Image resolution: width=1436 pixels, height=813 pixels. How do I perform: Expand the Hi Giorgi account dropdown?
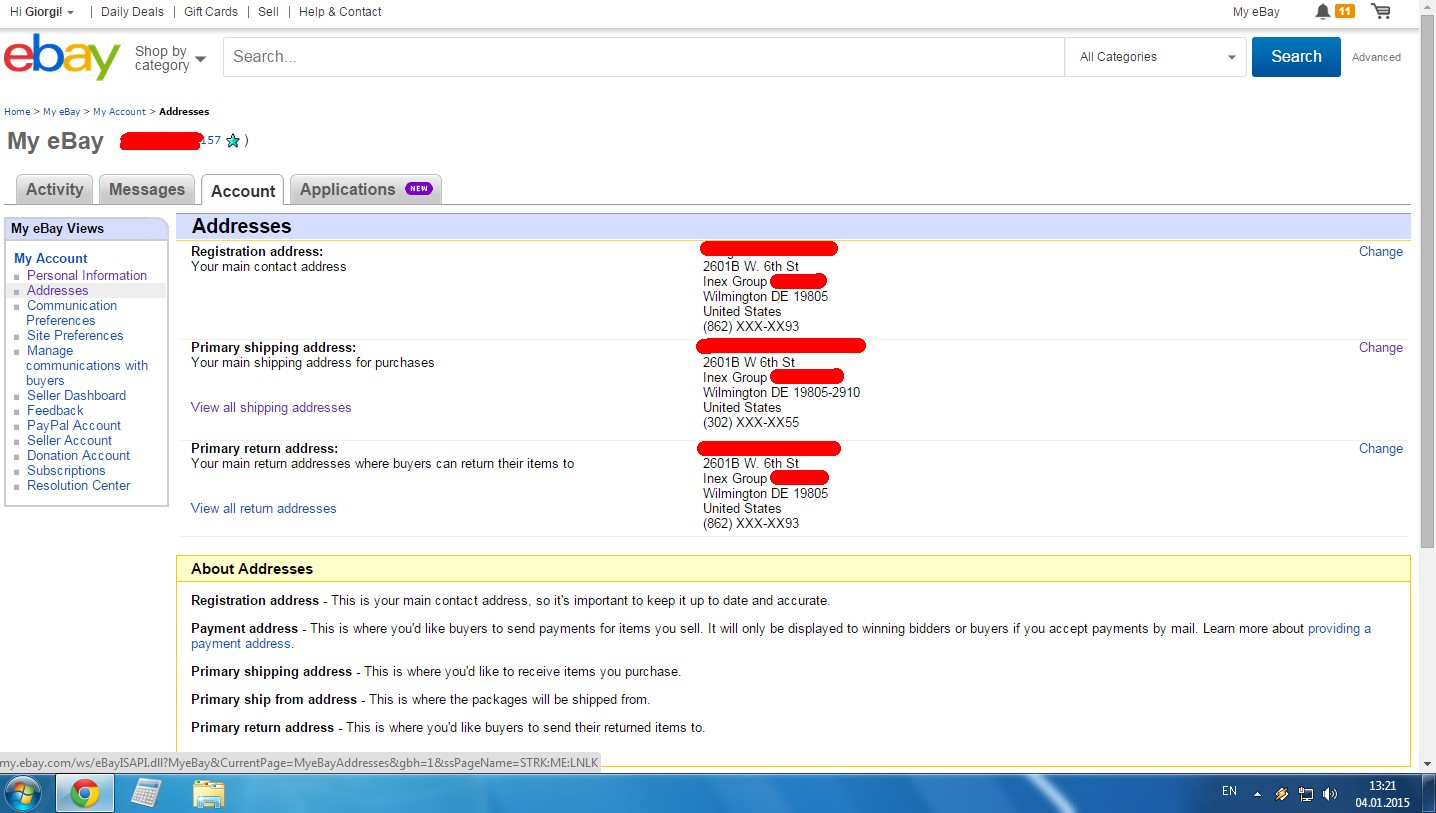(x=42, y=12)
